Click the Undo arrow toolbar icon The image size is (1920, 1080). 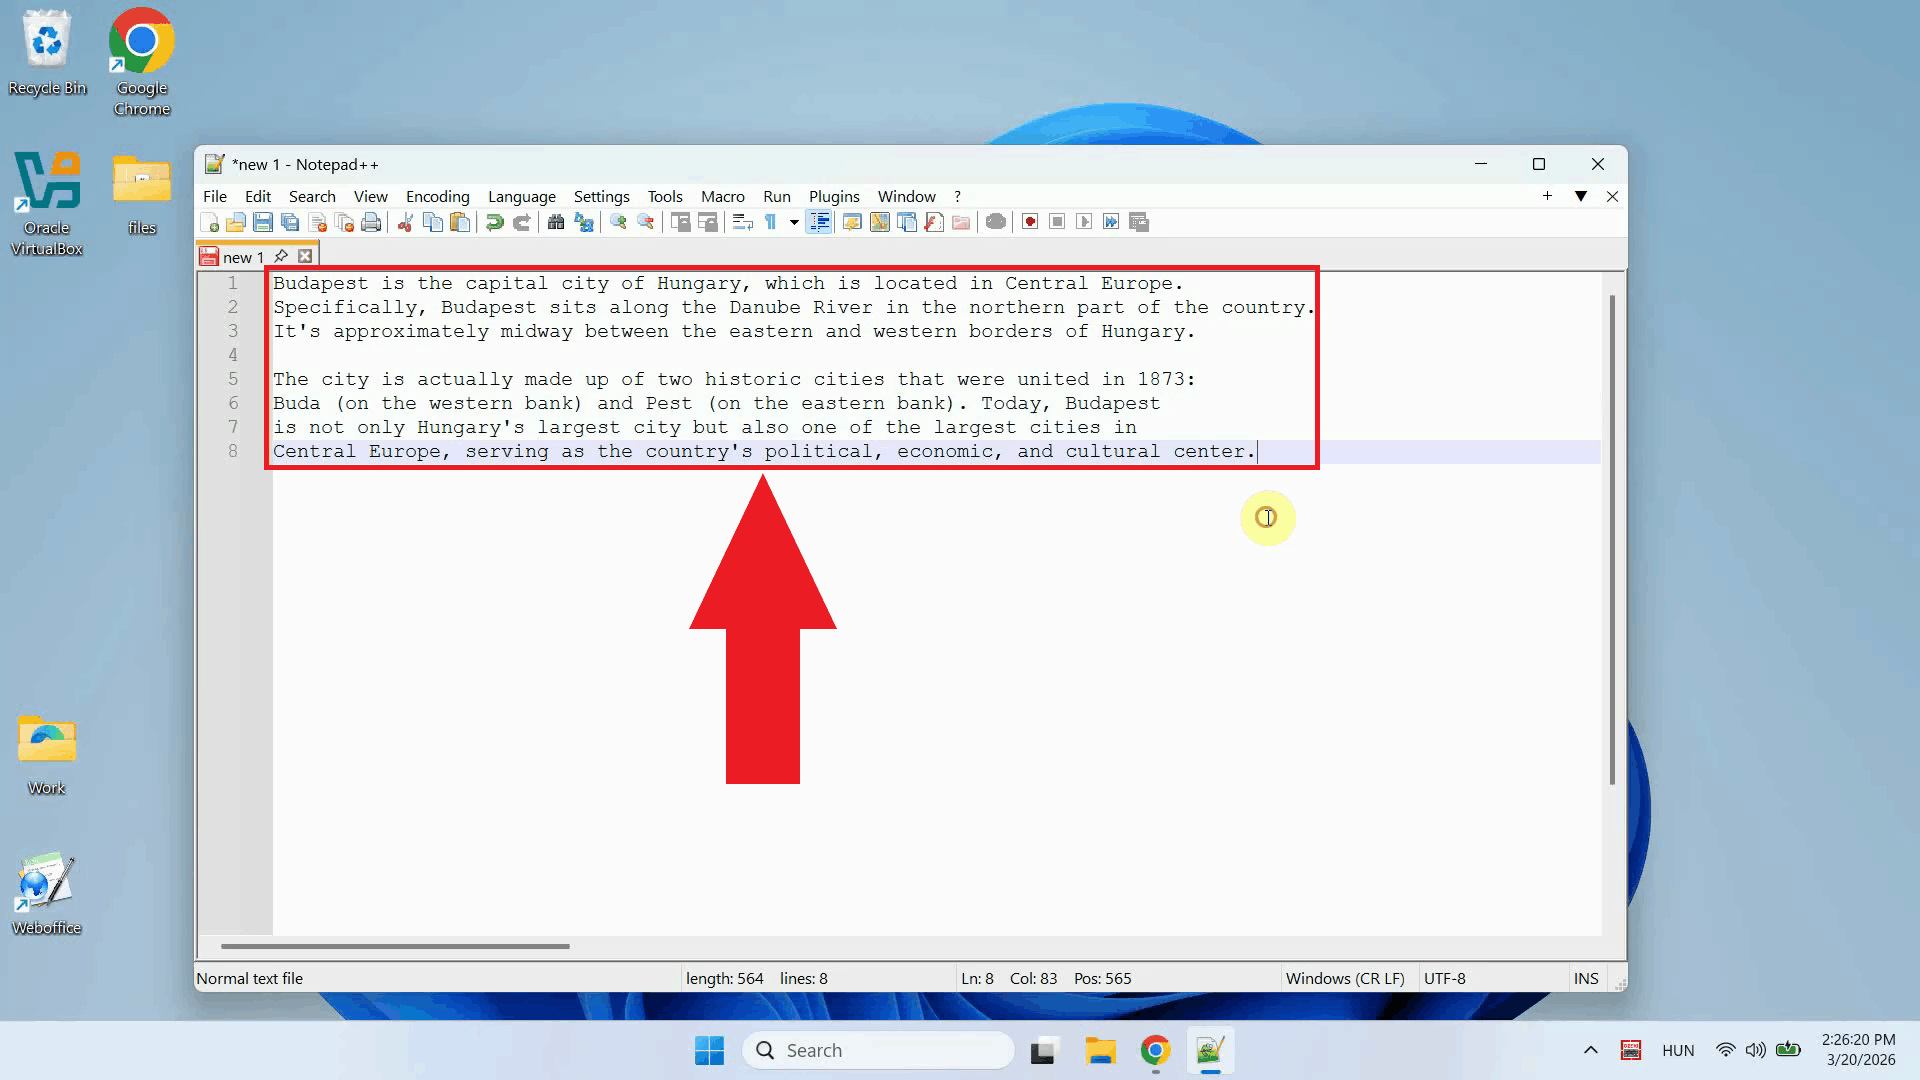[494, 222]
